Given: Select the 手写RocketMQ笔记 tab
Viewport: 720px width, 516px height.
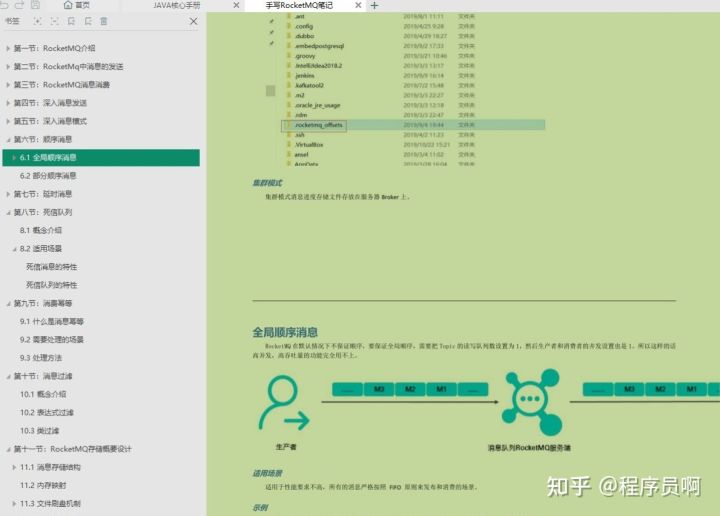Looking at the screenshot, I should click(x=299, y=5).
